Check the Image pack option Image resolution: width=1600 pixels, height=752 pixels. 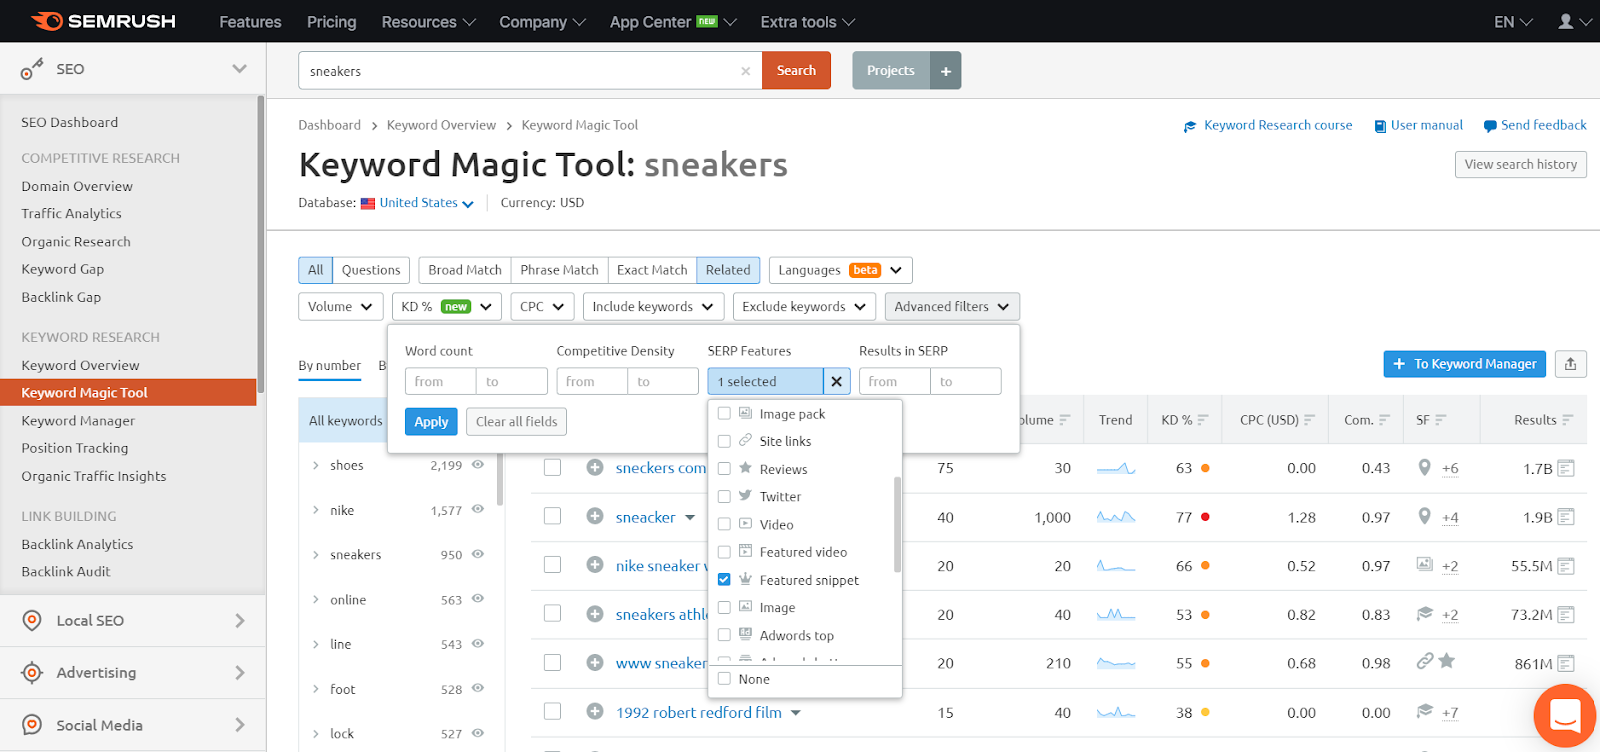pyautogui.click(x=724, y=413)
